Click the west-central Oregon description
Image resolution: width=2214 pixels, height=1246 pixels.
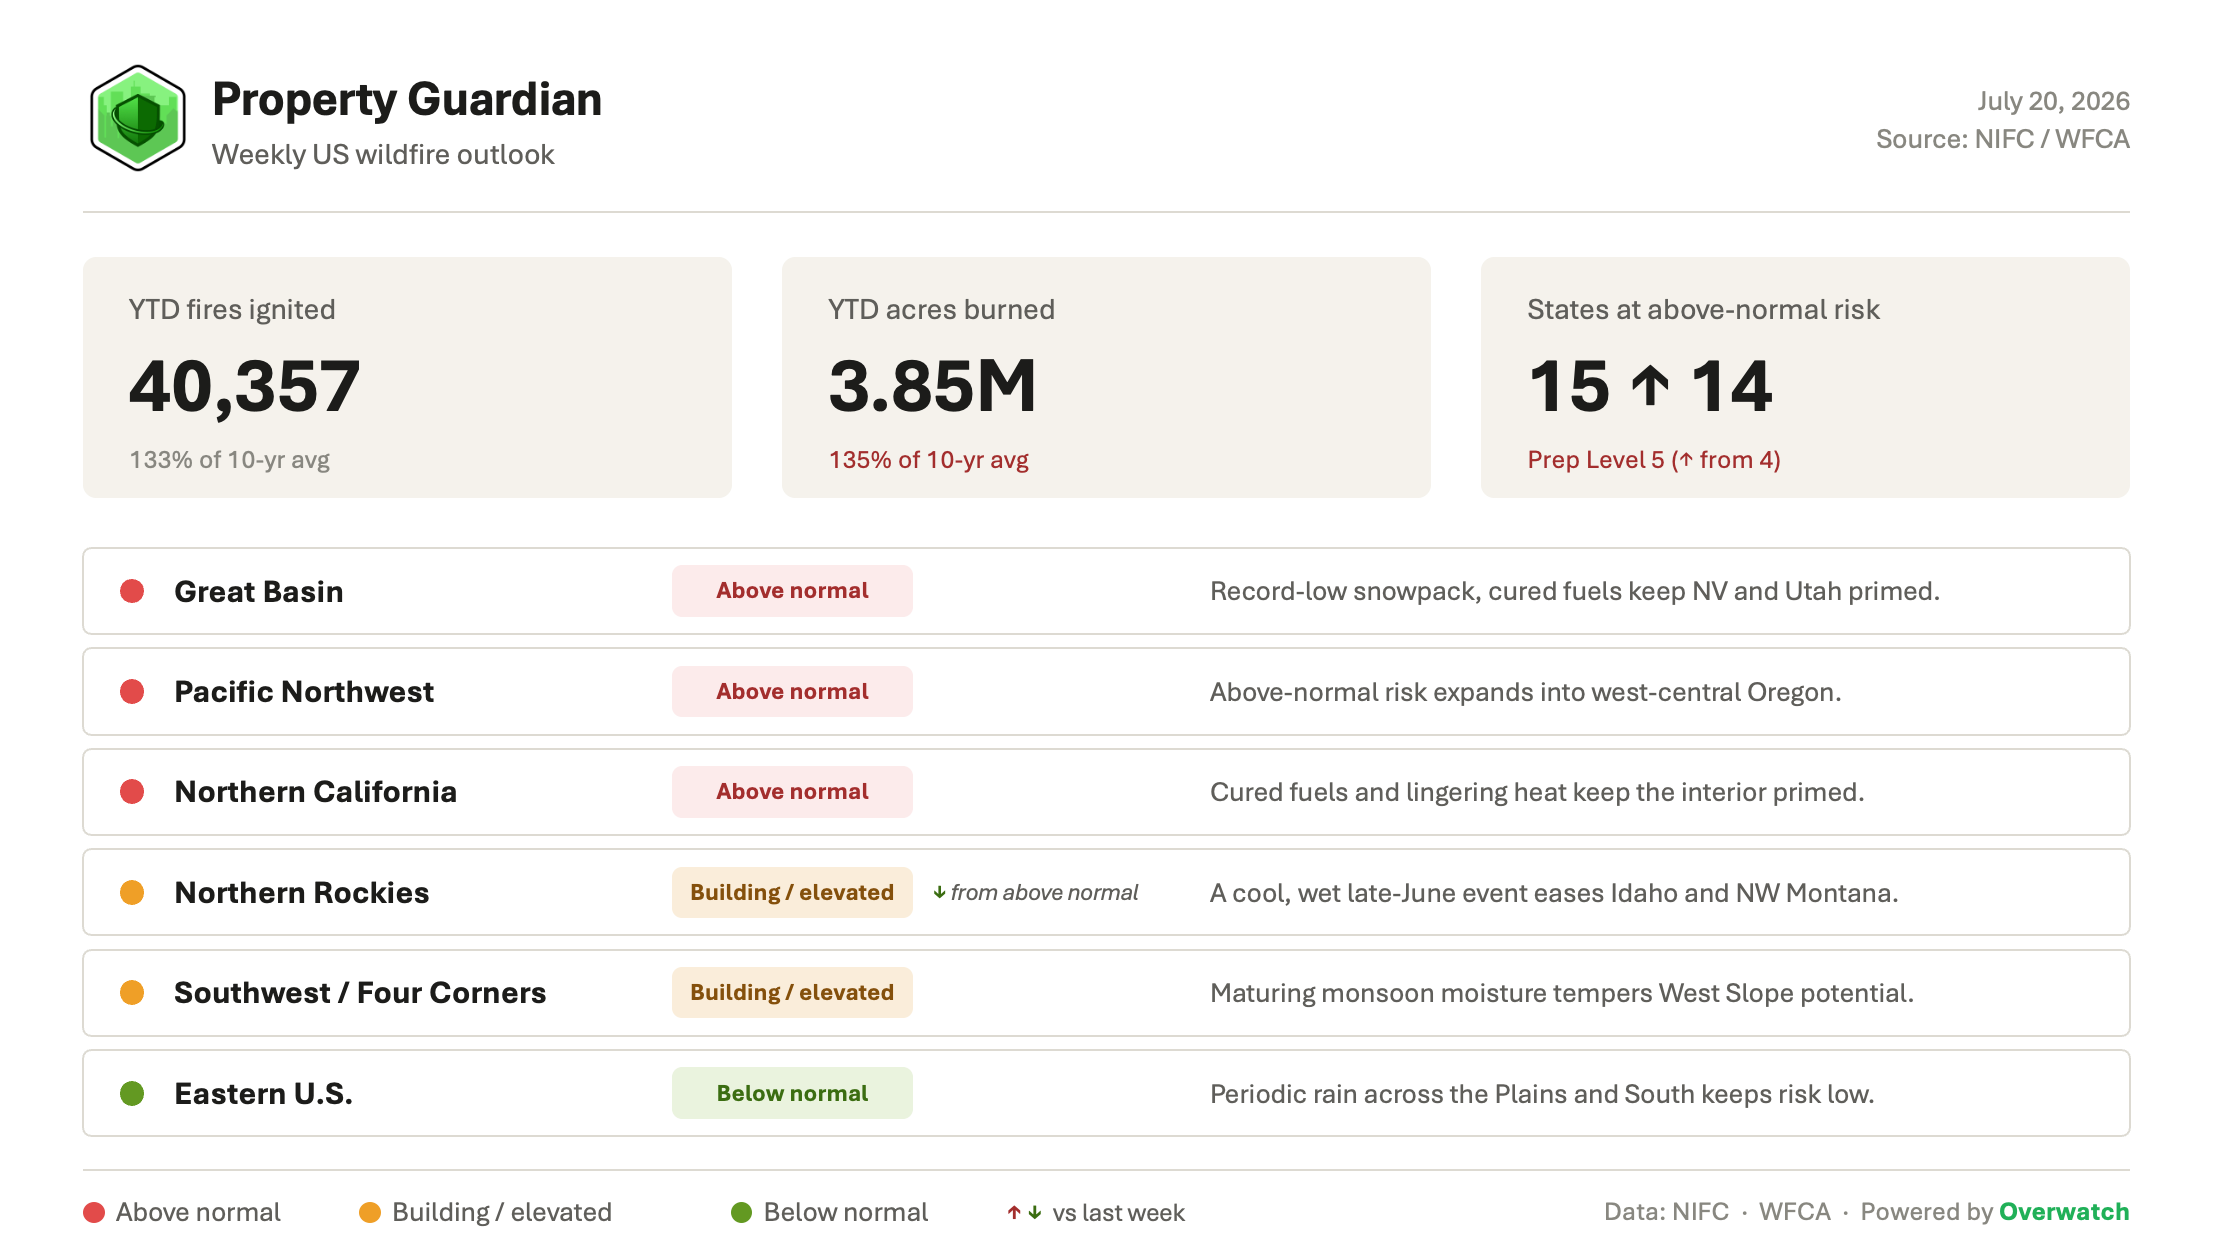tap(1526, 692)
